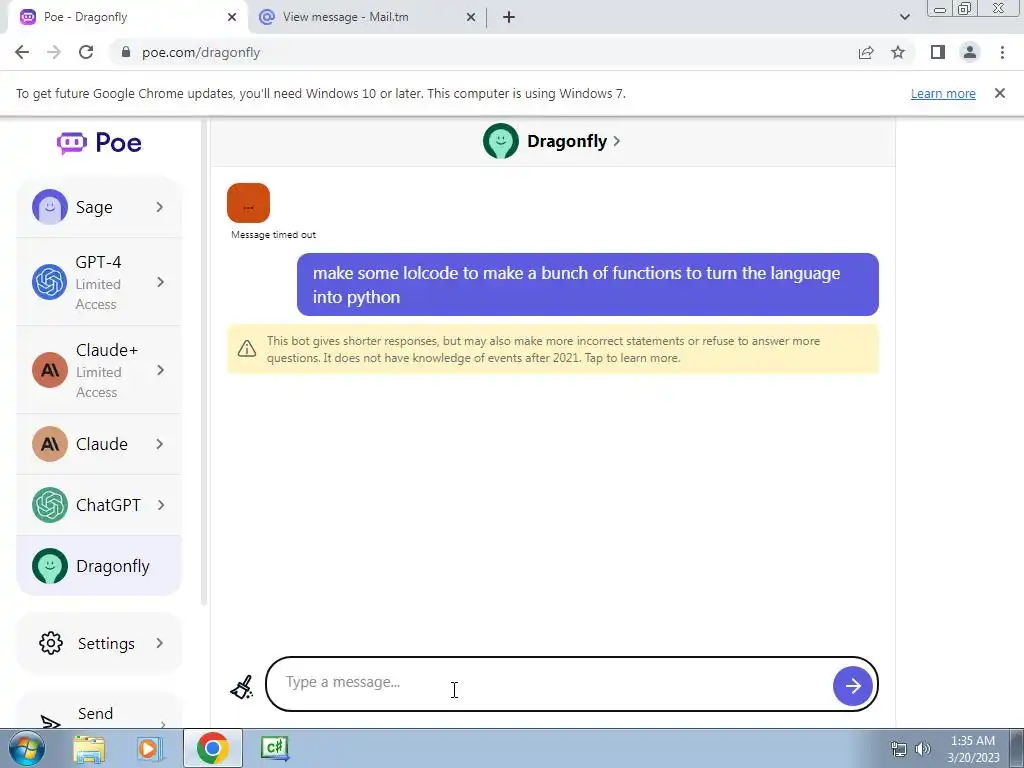Send message with the arrow button

pos(852,686)
